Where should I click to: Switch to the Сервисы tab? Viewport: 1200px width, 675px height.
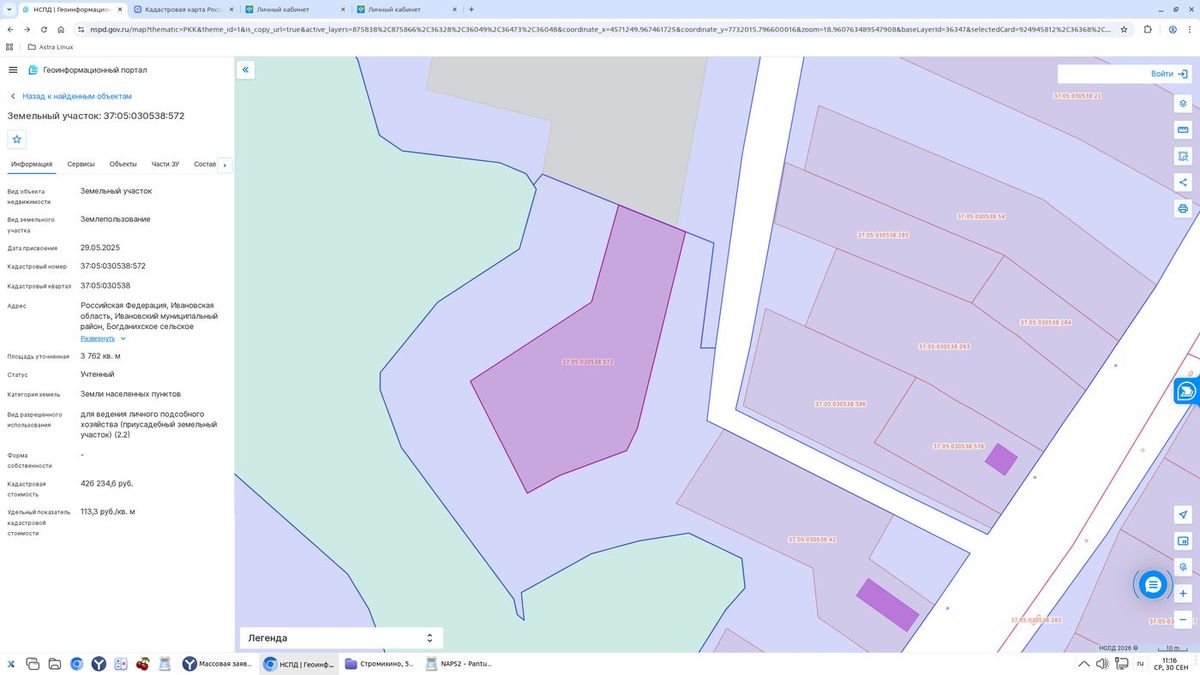(81, 164)
